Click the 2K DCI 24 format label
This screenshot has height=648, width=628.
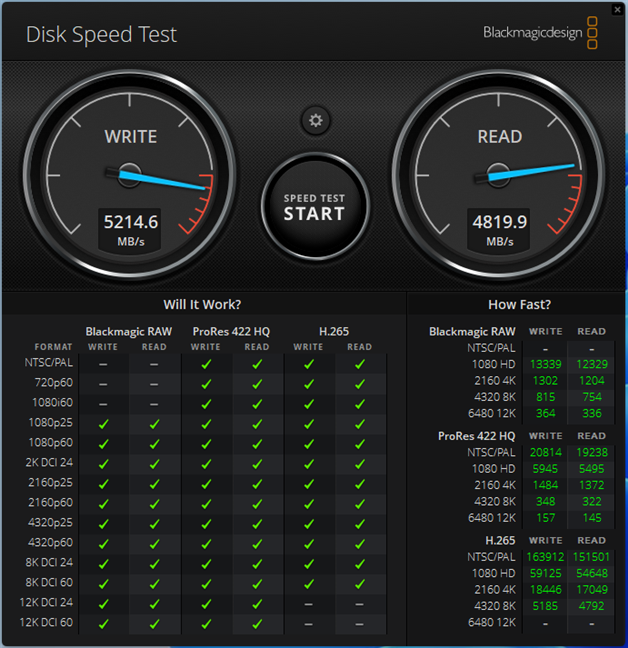[x=49, y=462]
